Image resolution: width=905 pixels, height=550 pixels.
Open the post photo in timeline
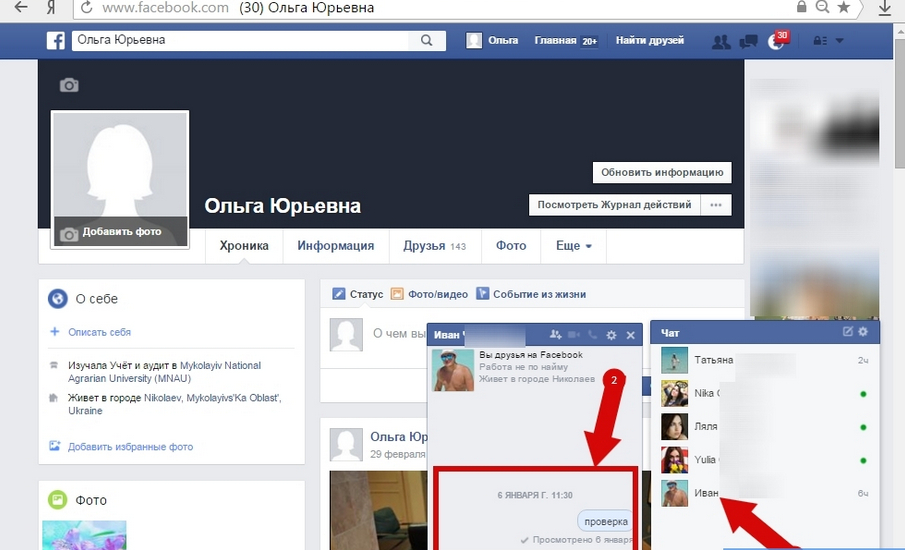tap(378, 510)
